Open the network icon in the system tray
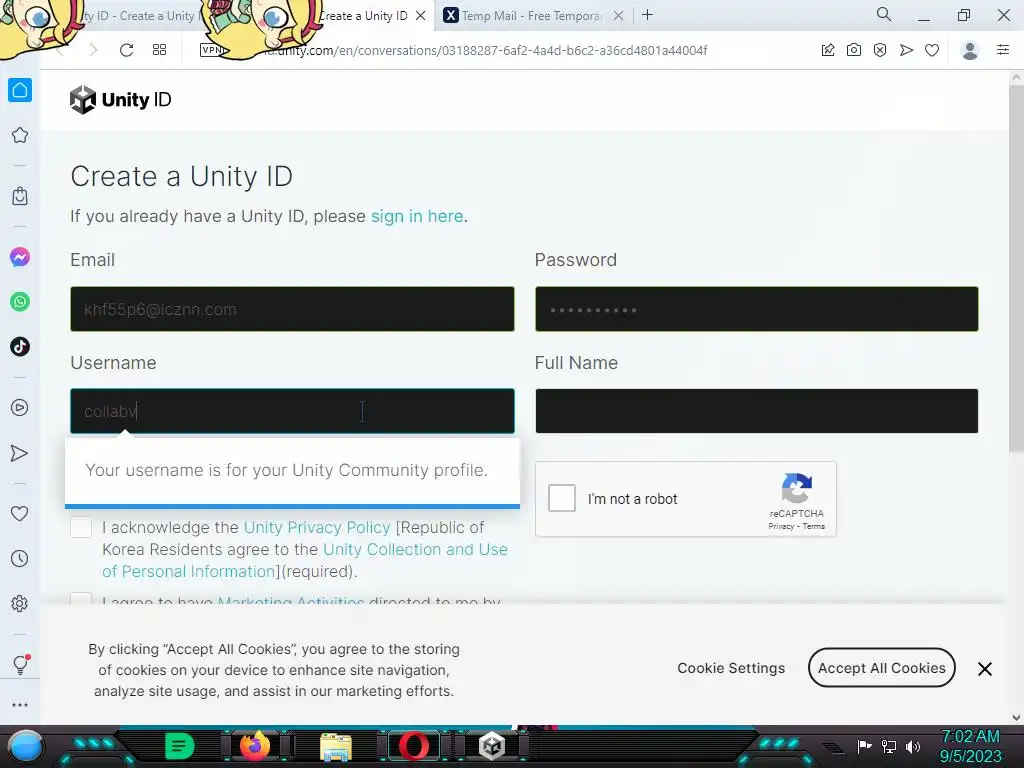This screenshot has width=1024, height=768. [x=889, y=746]
